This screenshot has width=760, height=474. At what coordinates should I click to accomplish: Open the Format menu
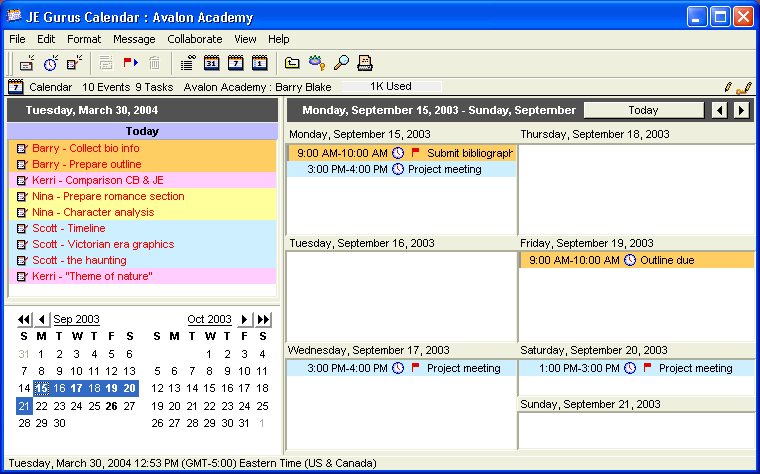(84, 39)
